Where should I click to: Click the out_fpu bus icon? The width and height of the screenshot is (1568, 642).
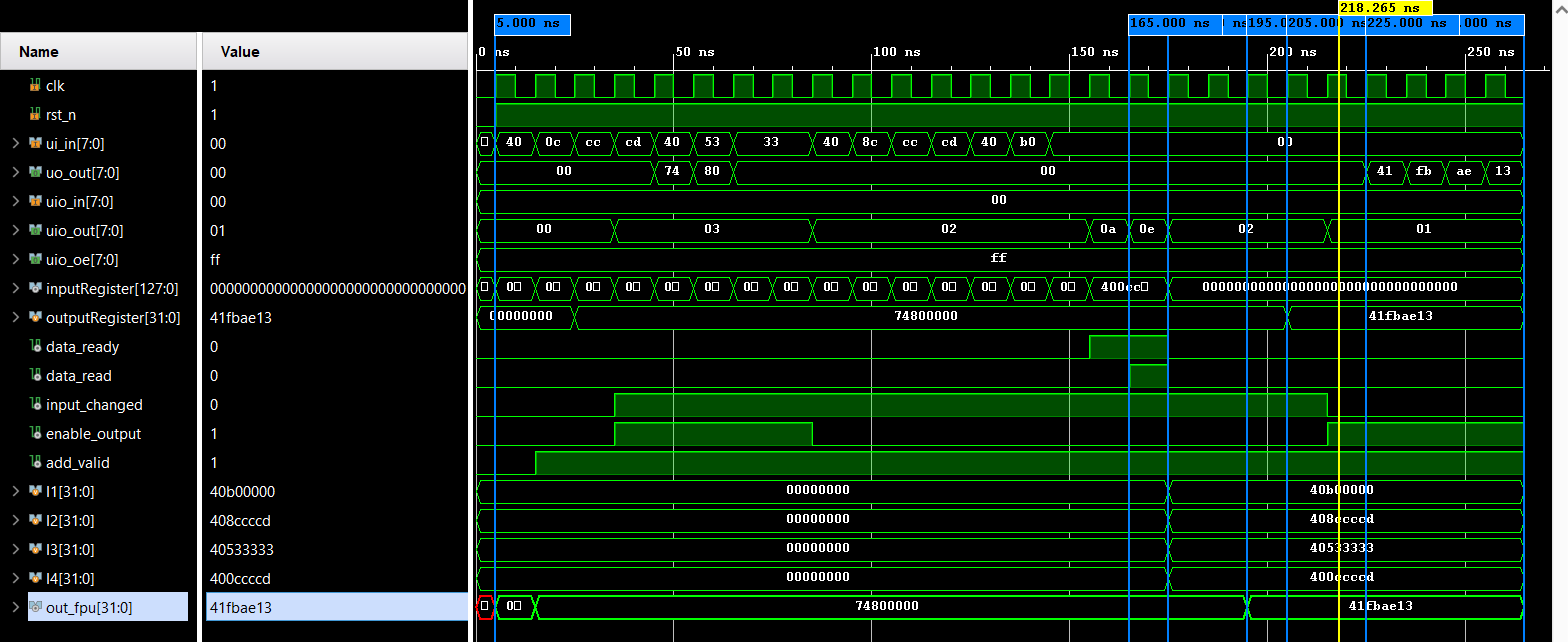point(35,607)
